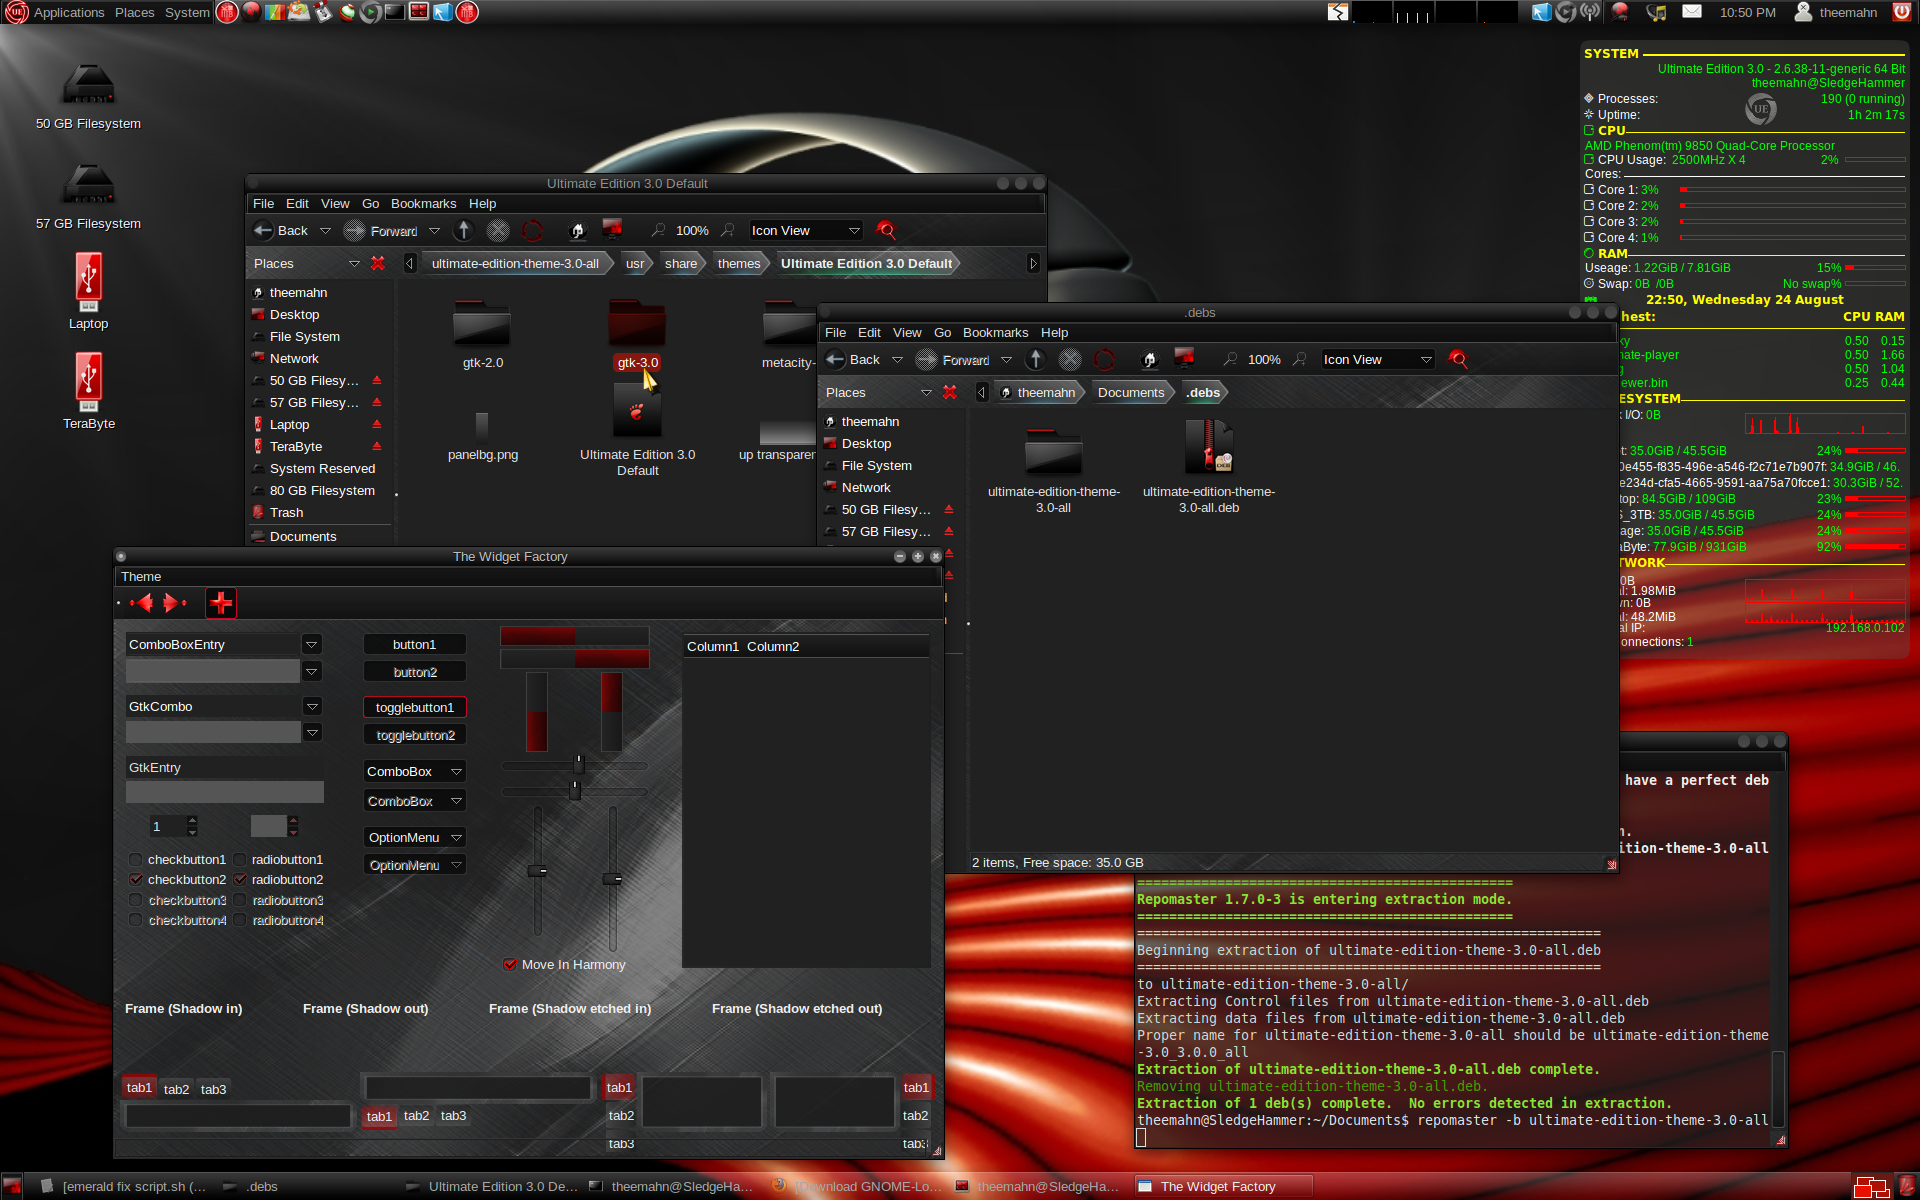Select radiobutton2
The width and height of the screenshot is (1920, 1200).
pos(240,879)
